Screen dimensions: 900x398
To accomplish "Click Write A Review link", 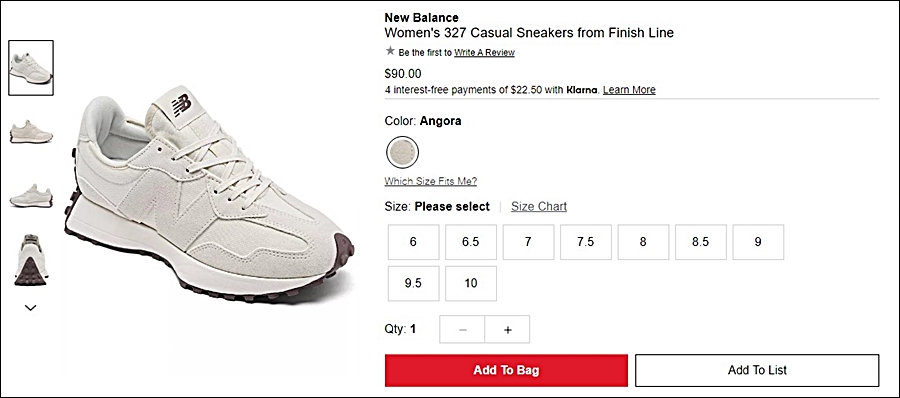I will coord(484,52).
